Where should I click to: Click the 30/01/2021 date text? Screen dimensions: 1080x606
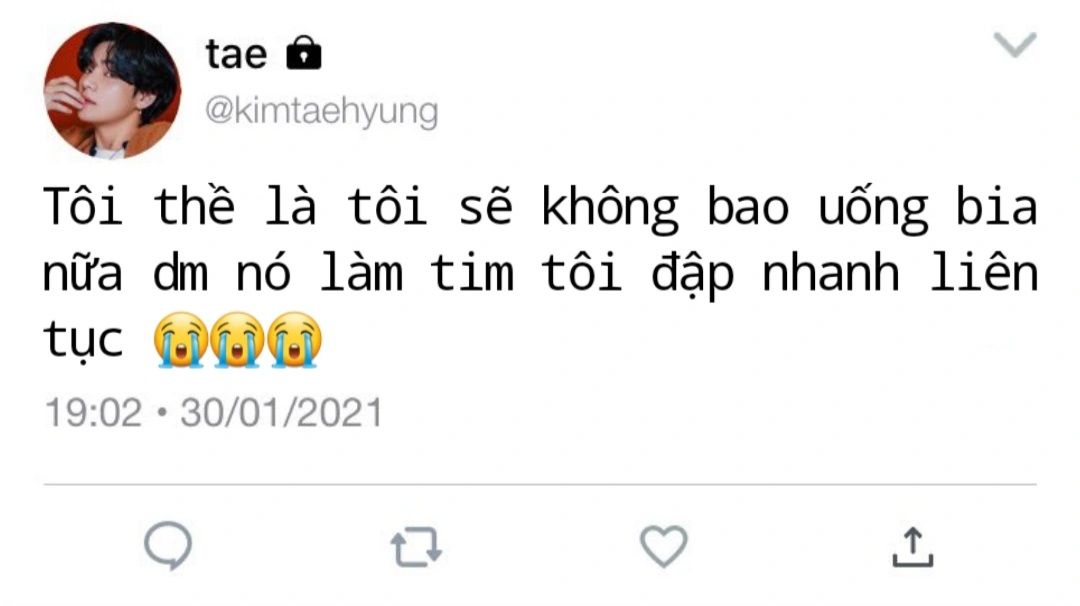tap(281, 412)
